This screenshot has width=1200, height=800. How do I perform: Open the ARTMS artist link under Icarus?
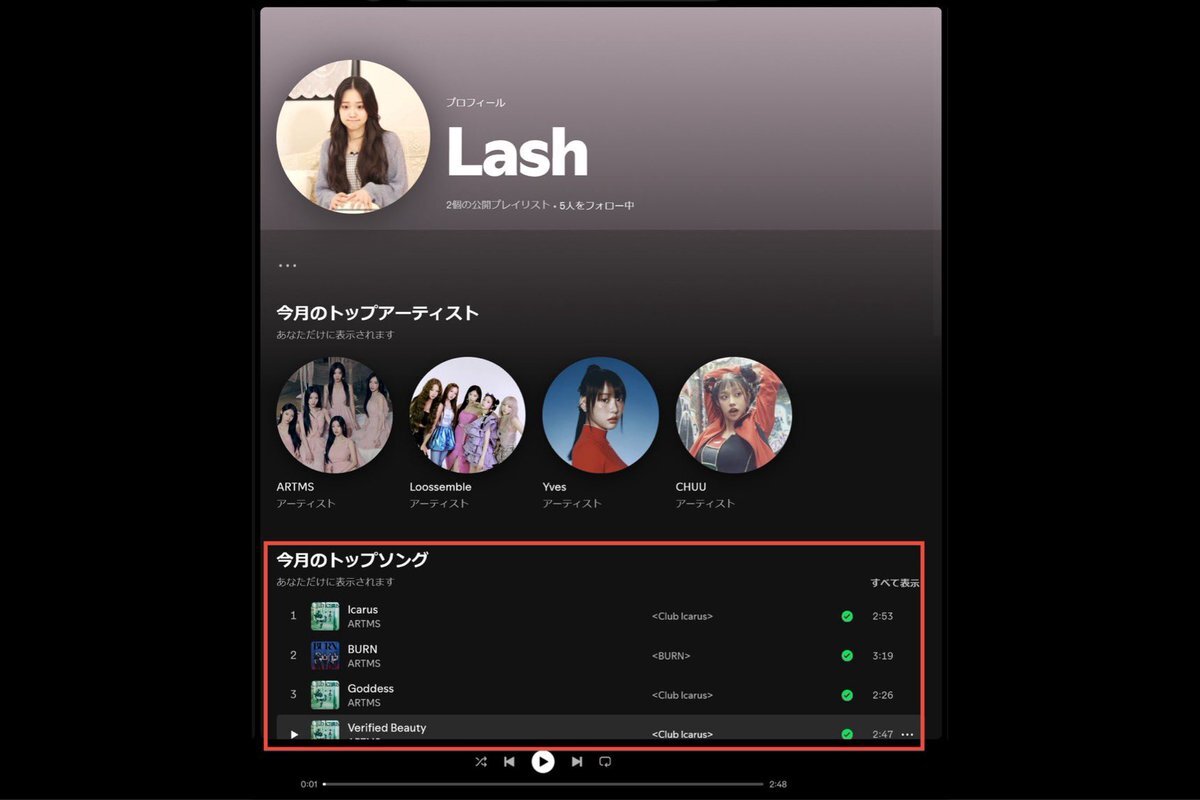coord(364,624)
